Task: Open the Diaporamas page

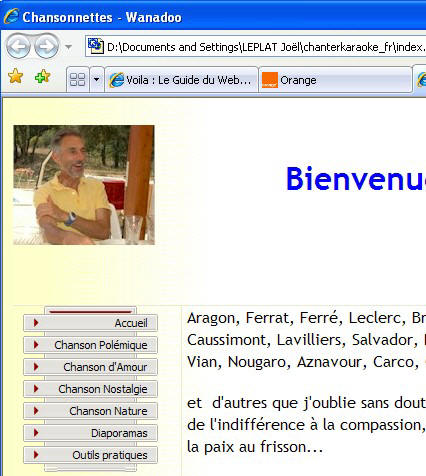Action: tap(90, 433)
